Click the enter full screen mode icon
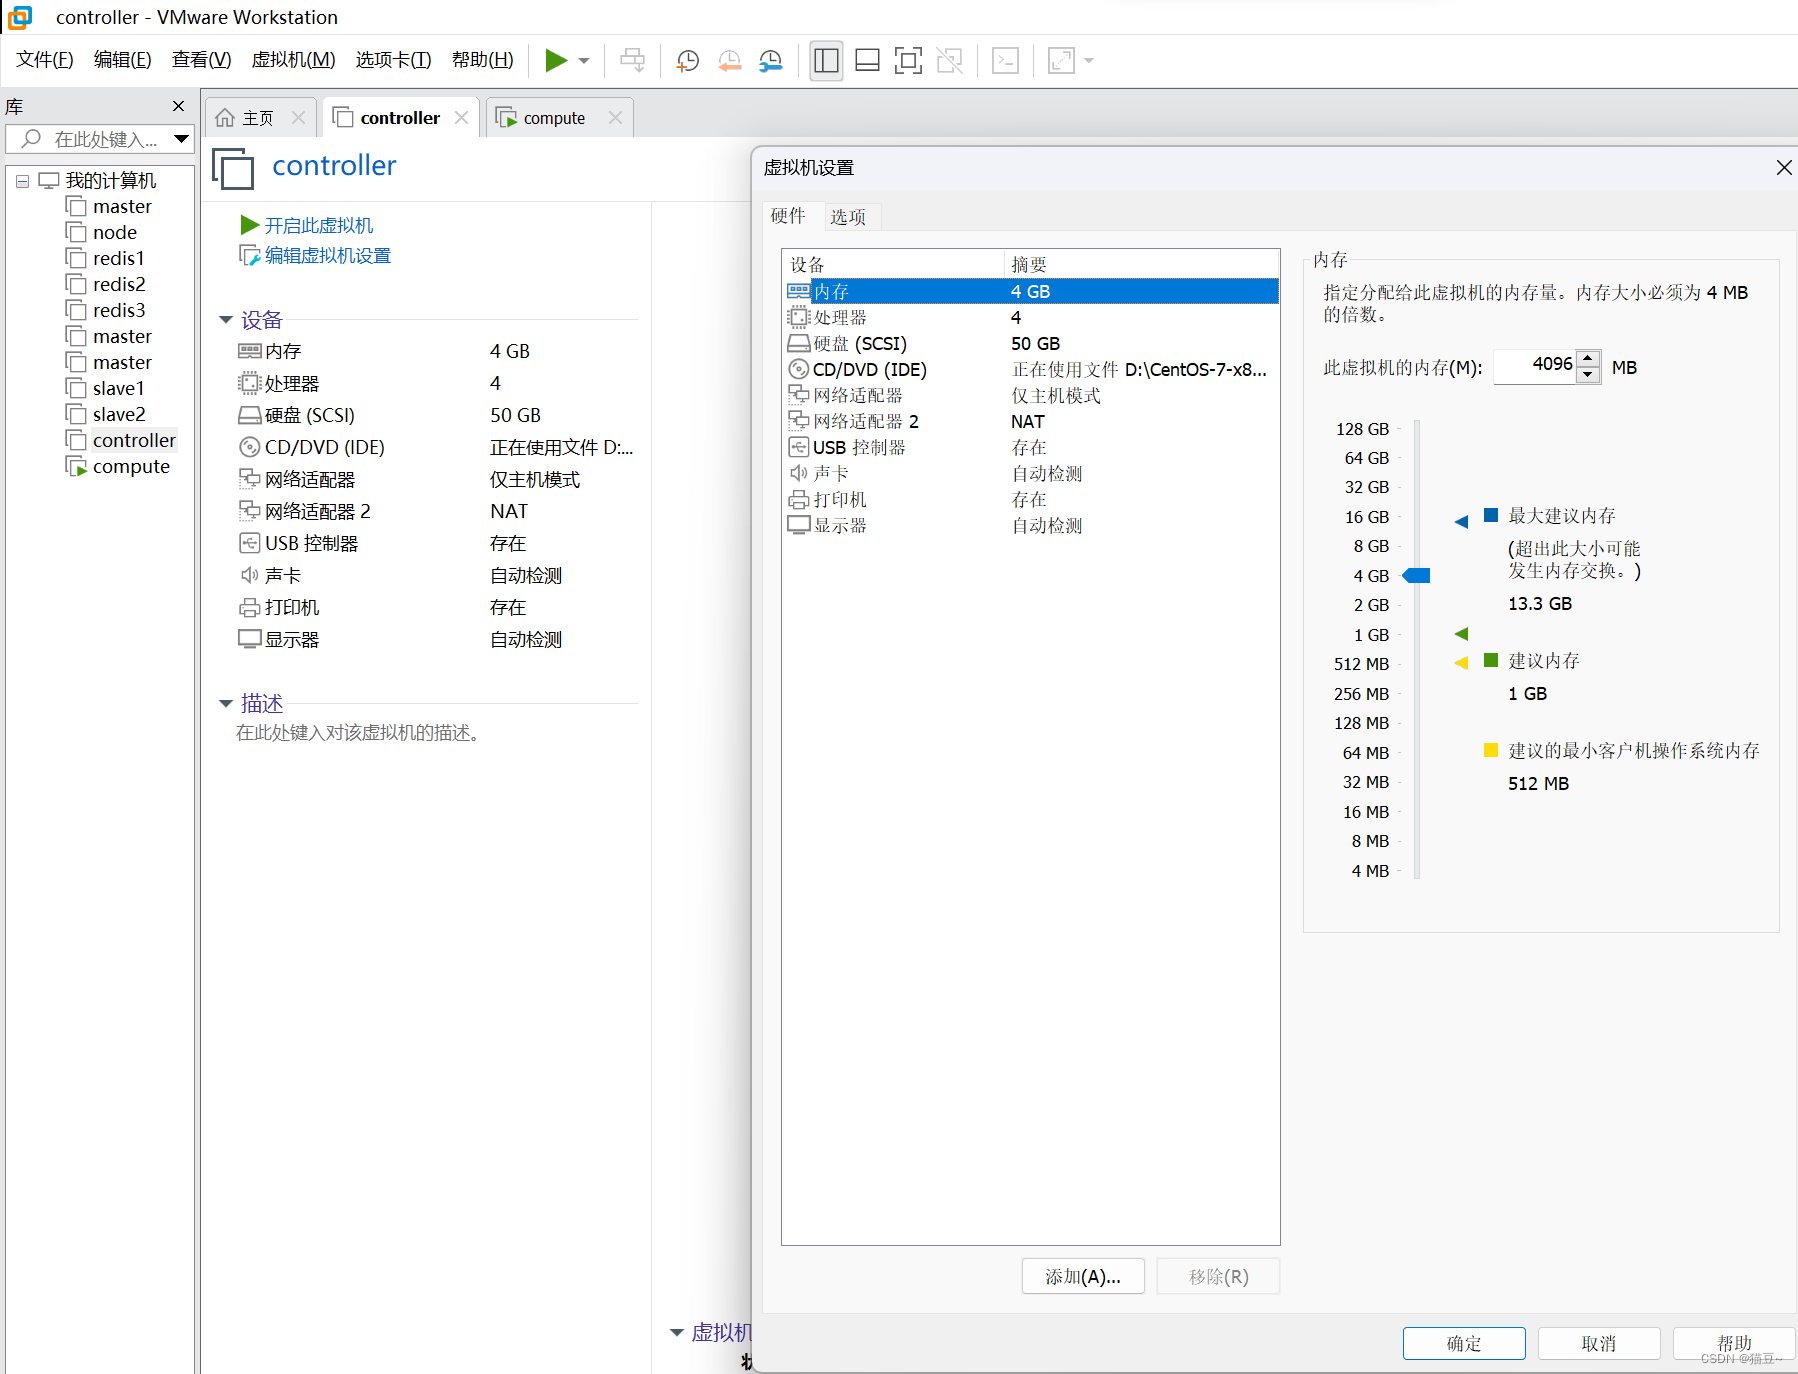The width and height of the screenshot is (1798, 1374). click(x=908, y=61)
